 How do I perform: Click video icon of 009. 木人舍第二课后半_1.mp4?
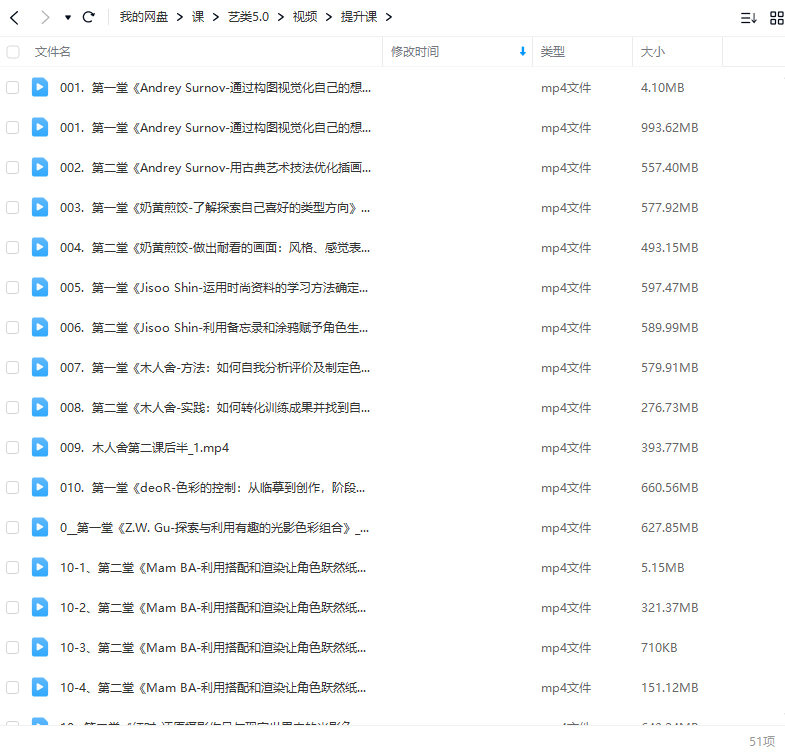pyautogui.click(x=39, y=447)
